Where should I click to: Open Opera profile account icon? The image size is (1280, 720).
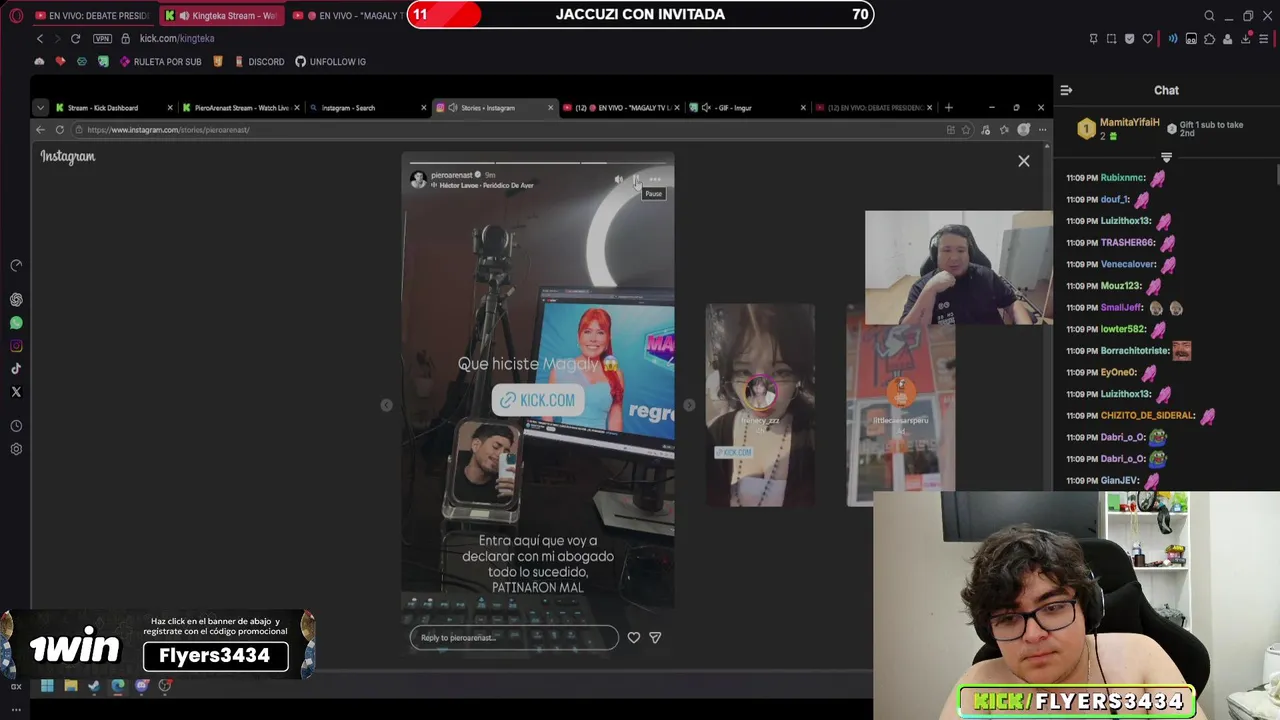1228,39
